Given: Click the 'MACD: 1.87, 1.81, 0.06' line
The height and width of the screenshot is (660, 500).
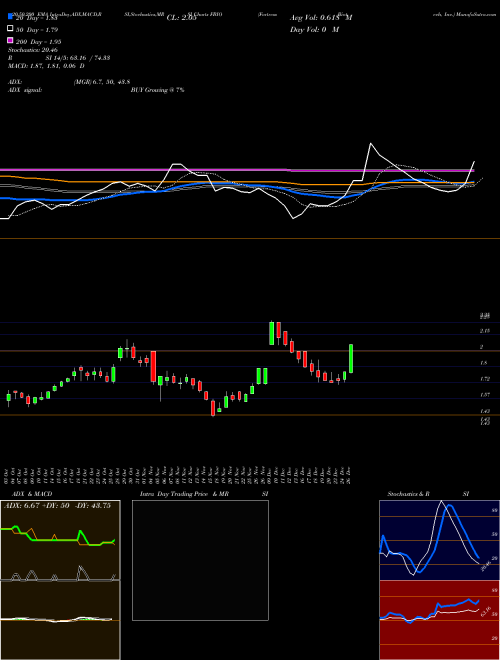Looking at the screenshot, I should [x=46, y=66].
